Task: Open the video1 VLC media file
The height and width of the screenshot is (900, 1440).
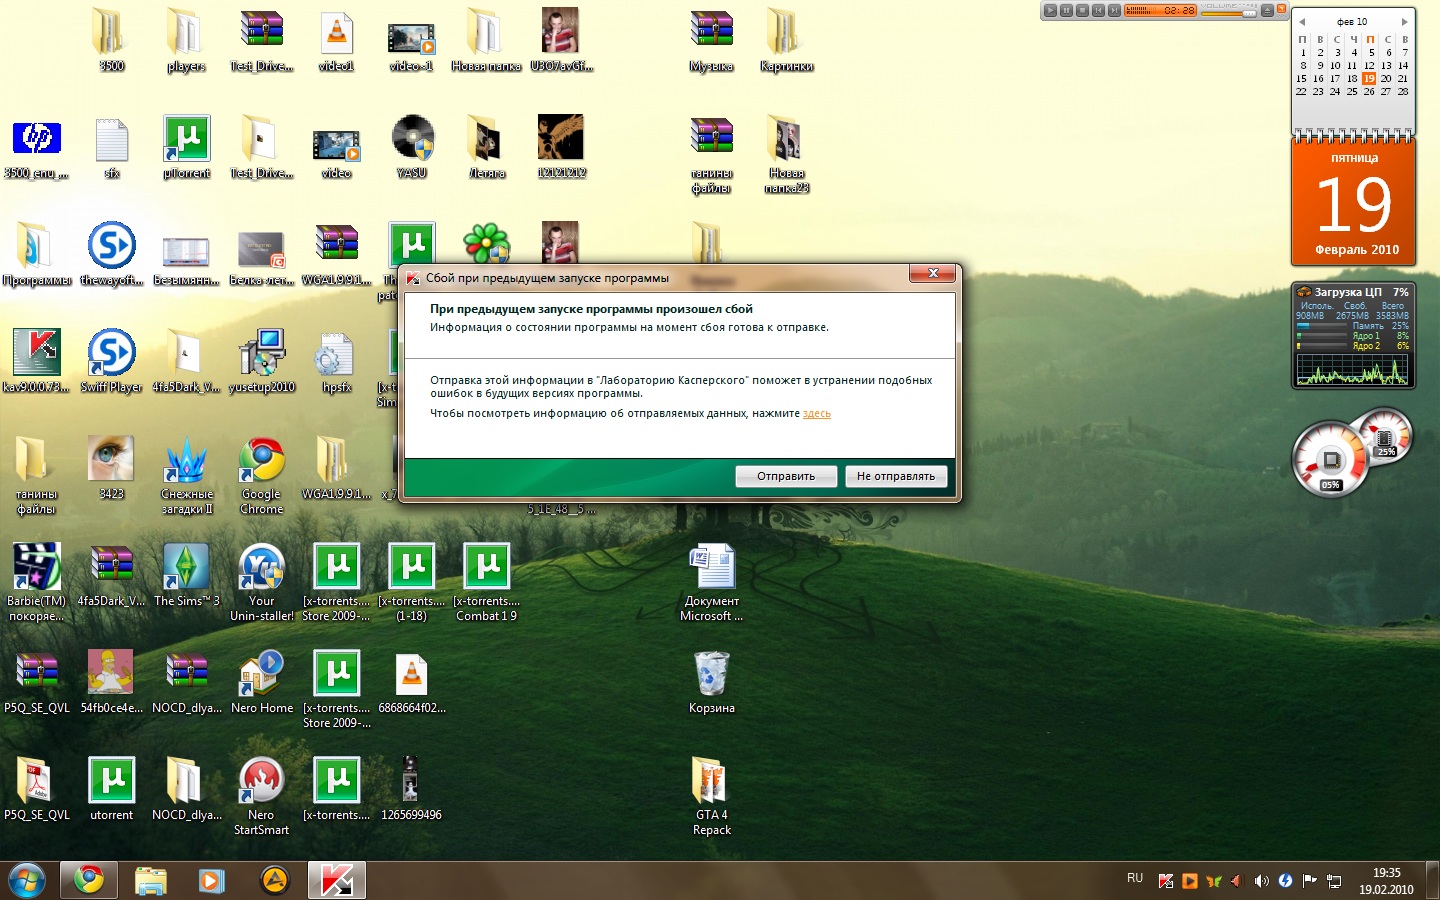Action: point(336,40)
